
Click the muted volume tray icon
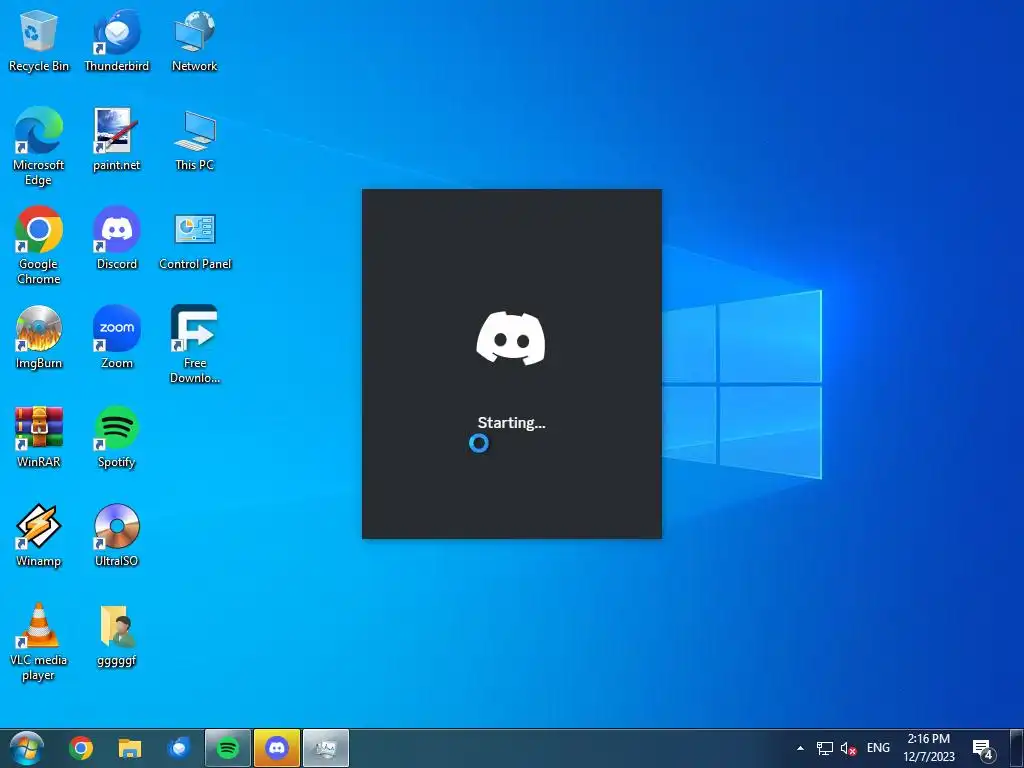[848, 748]
